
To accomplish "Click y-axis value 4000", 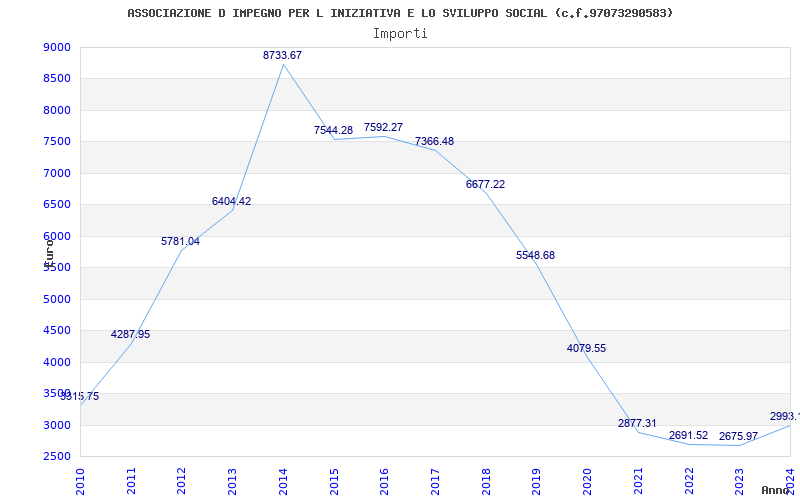I will (57, 362).
